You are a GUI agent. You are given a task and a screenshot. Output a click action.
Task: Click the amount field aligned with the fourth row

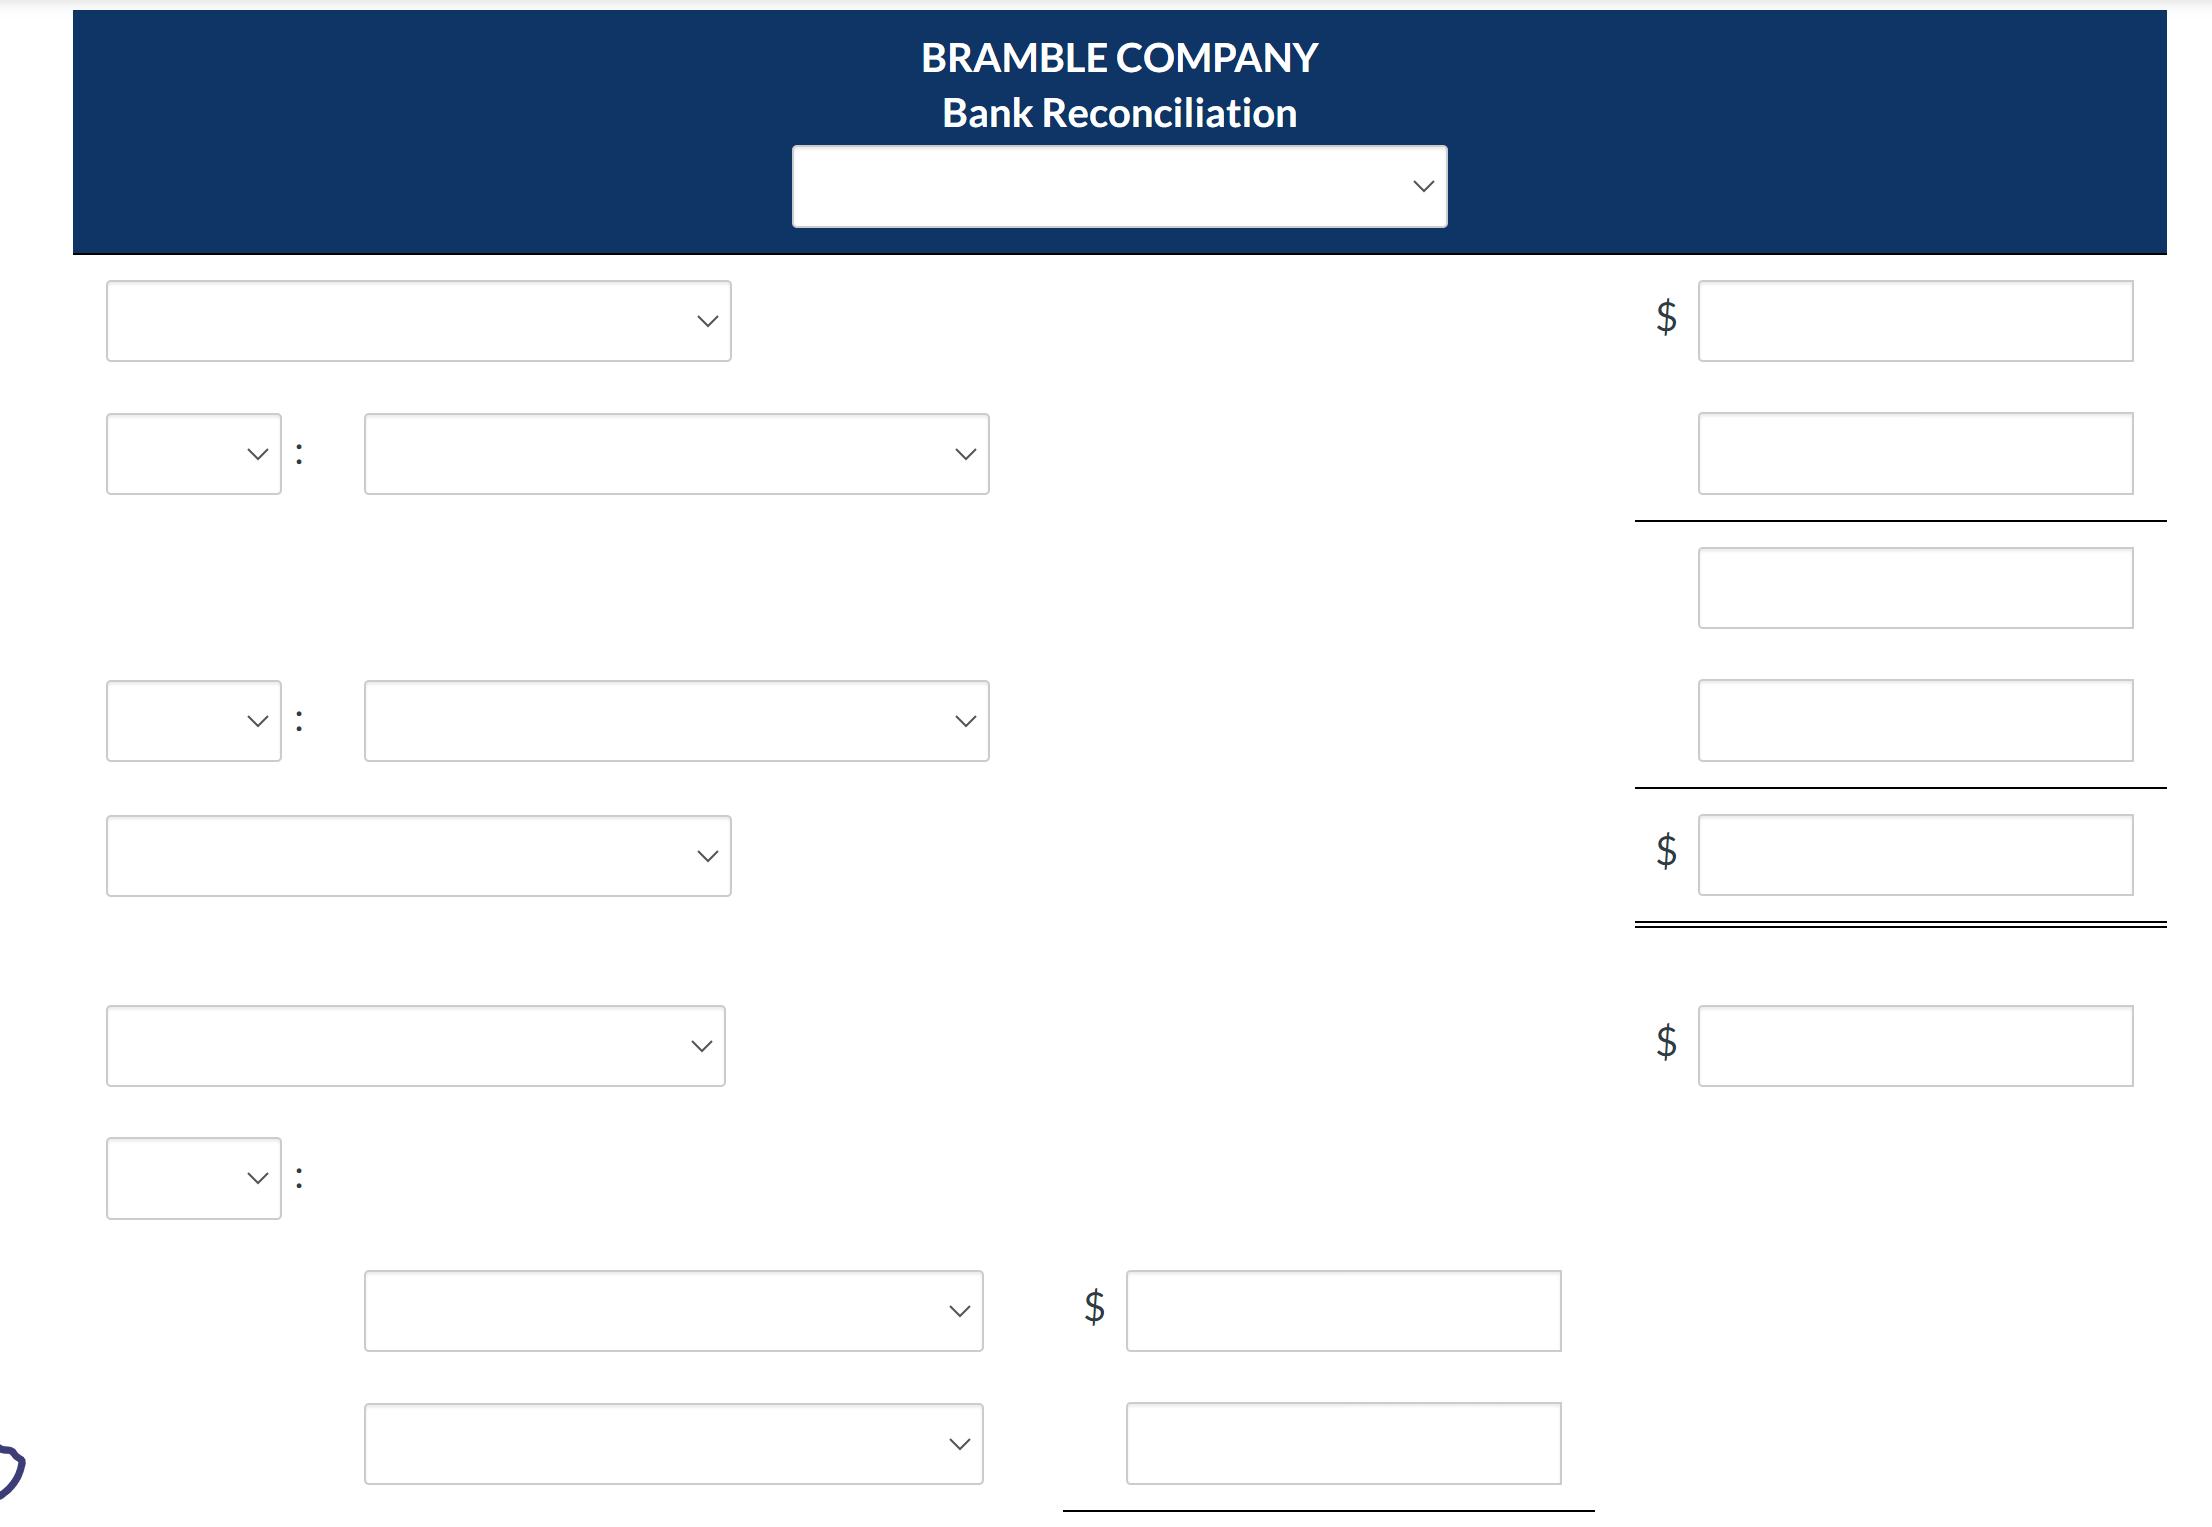pos(1914,720)
